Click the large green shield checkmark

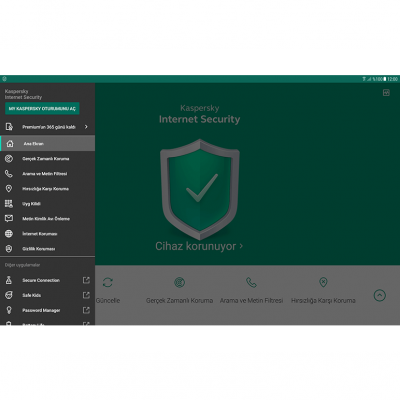click(200, 189)
